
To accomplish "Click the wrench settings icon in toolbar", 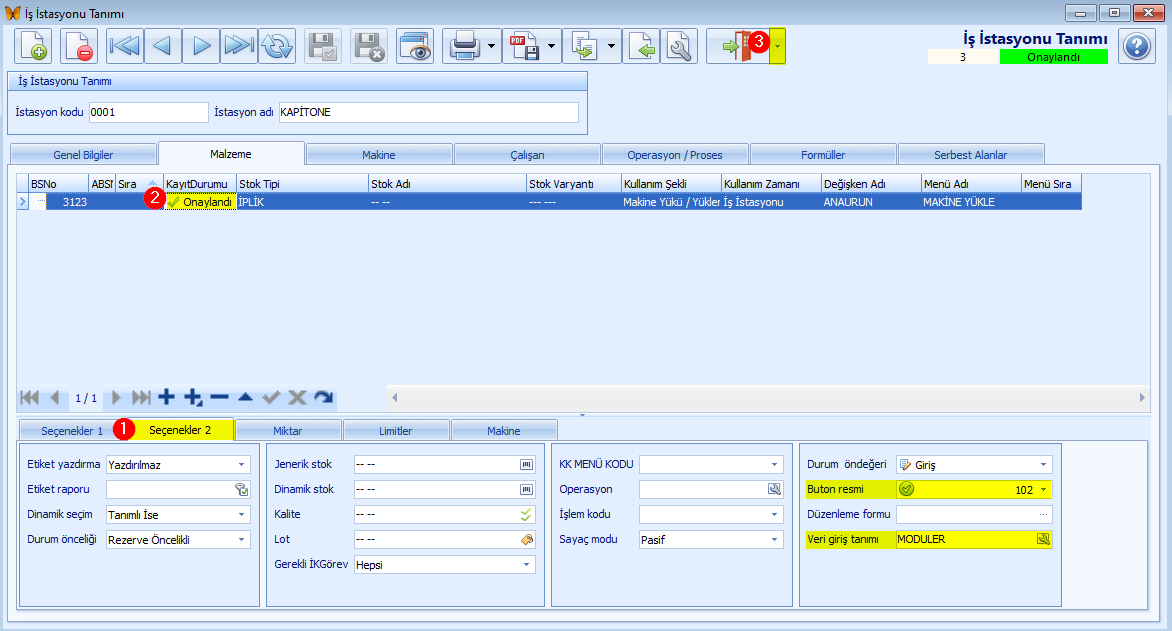I will (679, 46).
